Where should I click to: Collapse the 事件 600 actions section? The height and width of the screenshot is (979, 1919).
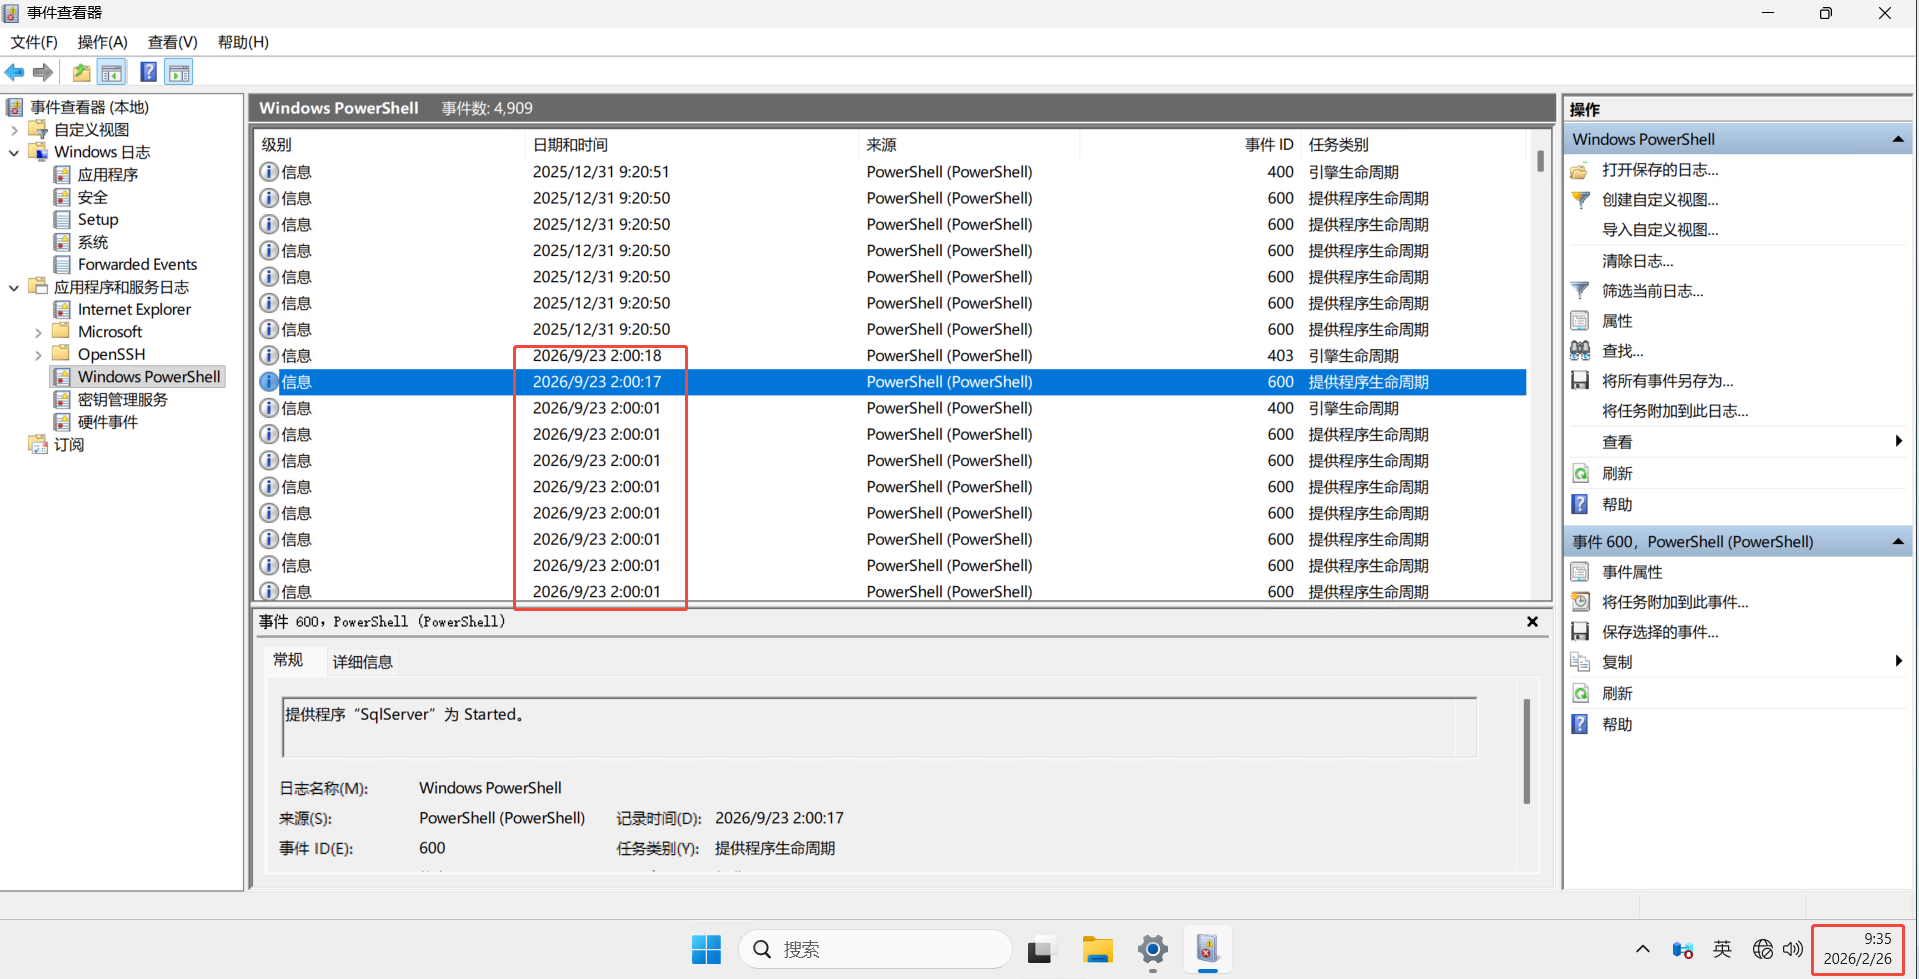[1897, 542]
